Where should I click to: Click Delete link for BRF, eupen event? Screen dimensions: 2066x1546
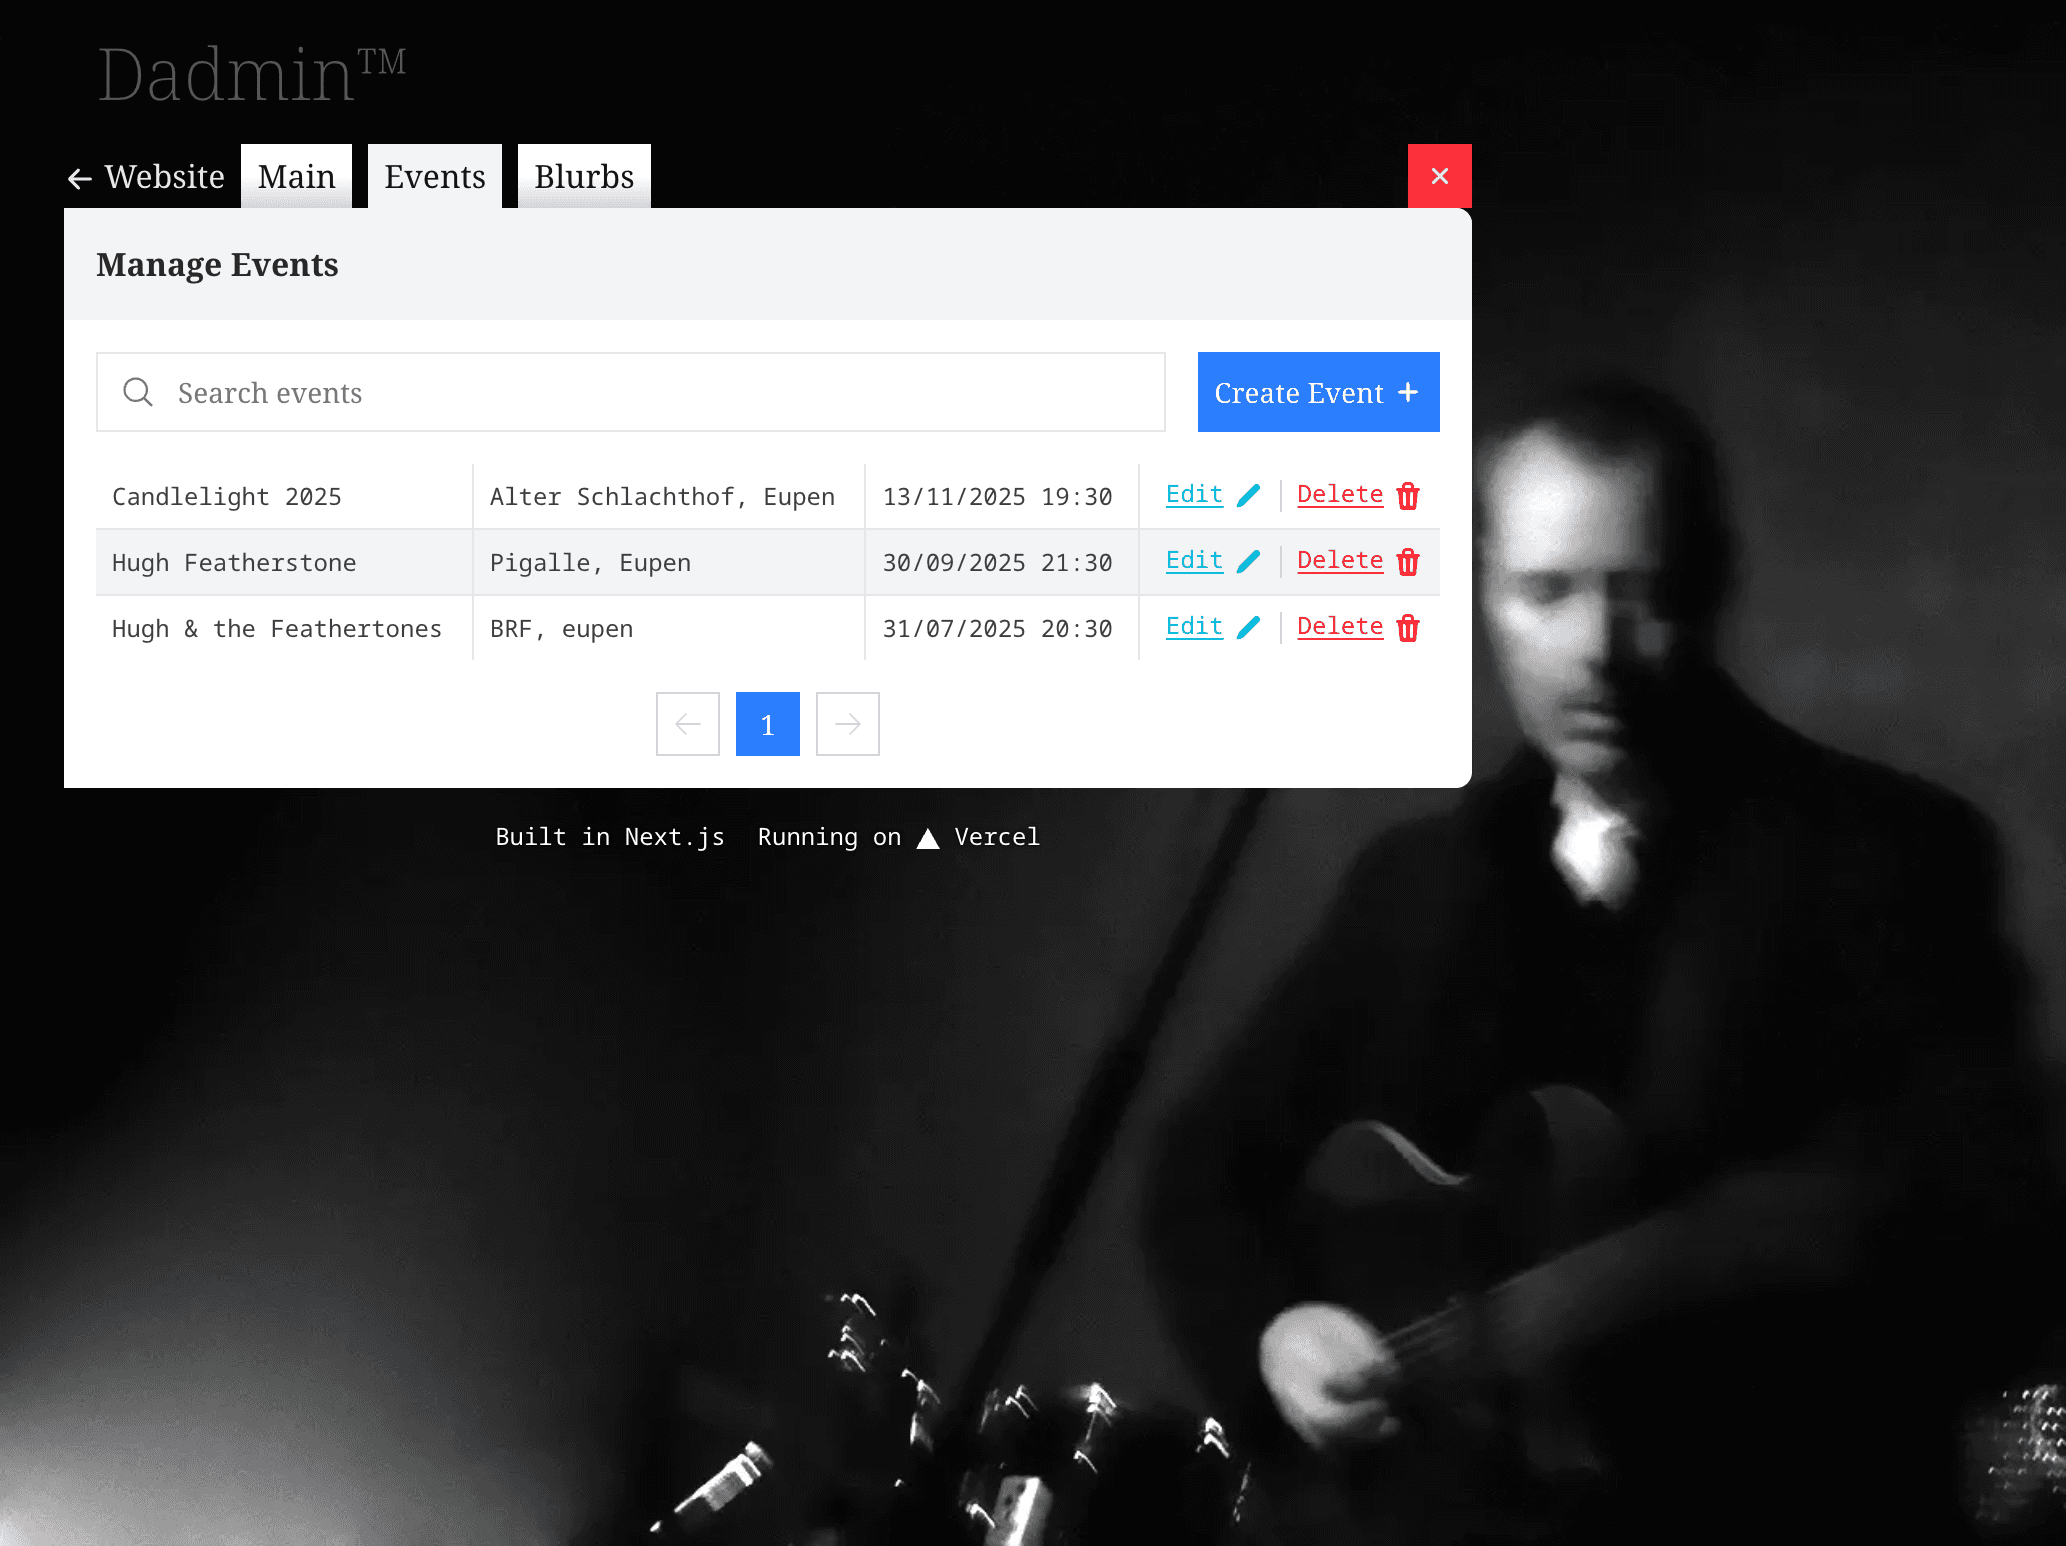(1340, 627)
